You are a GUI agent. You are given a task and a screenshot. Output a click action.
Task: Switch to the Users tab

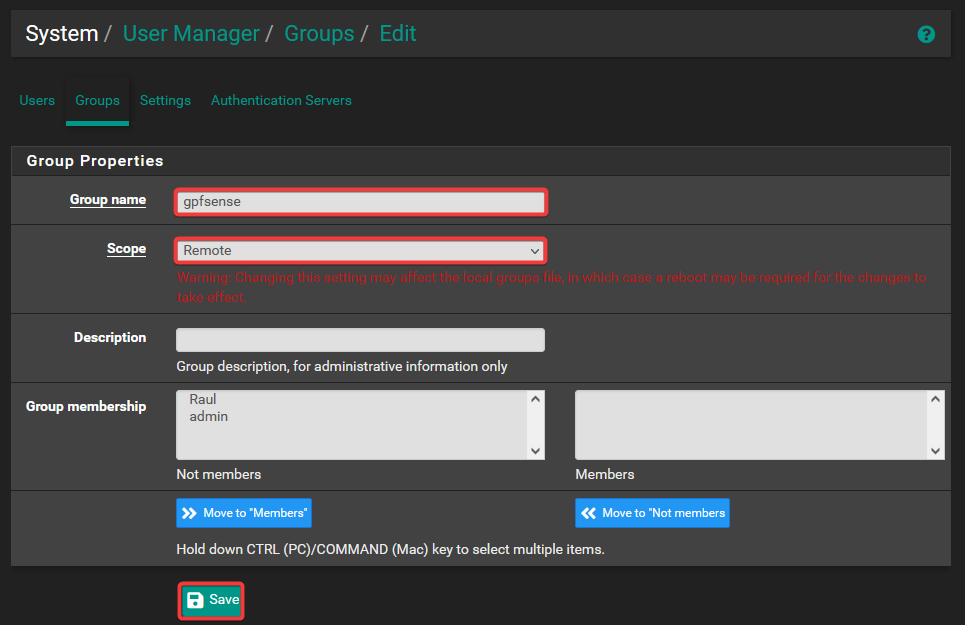click(x=37, y=100)
